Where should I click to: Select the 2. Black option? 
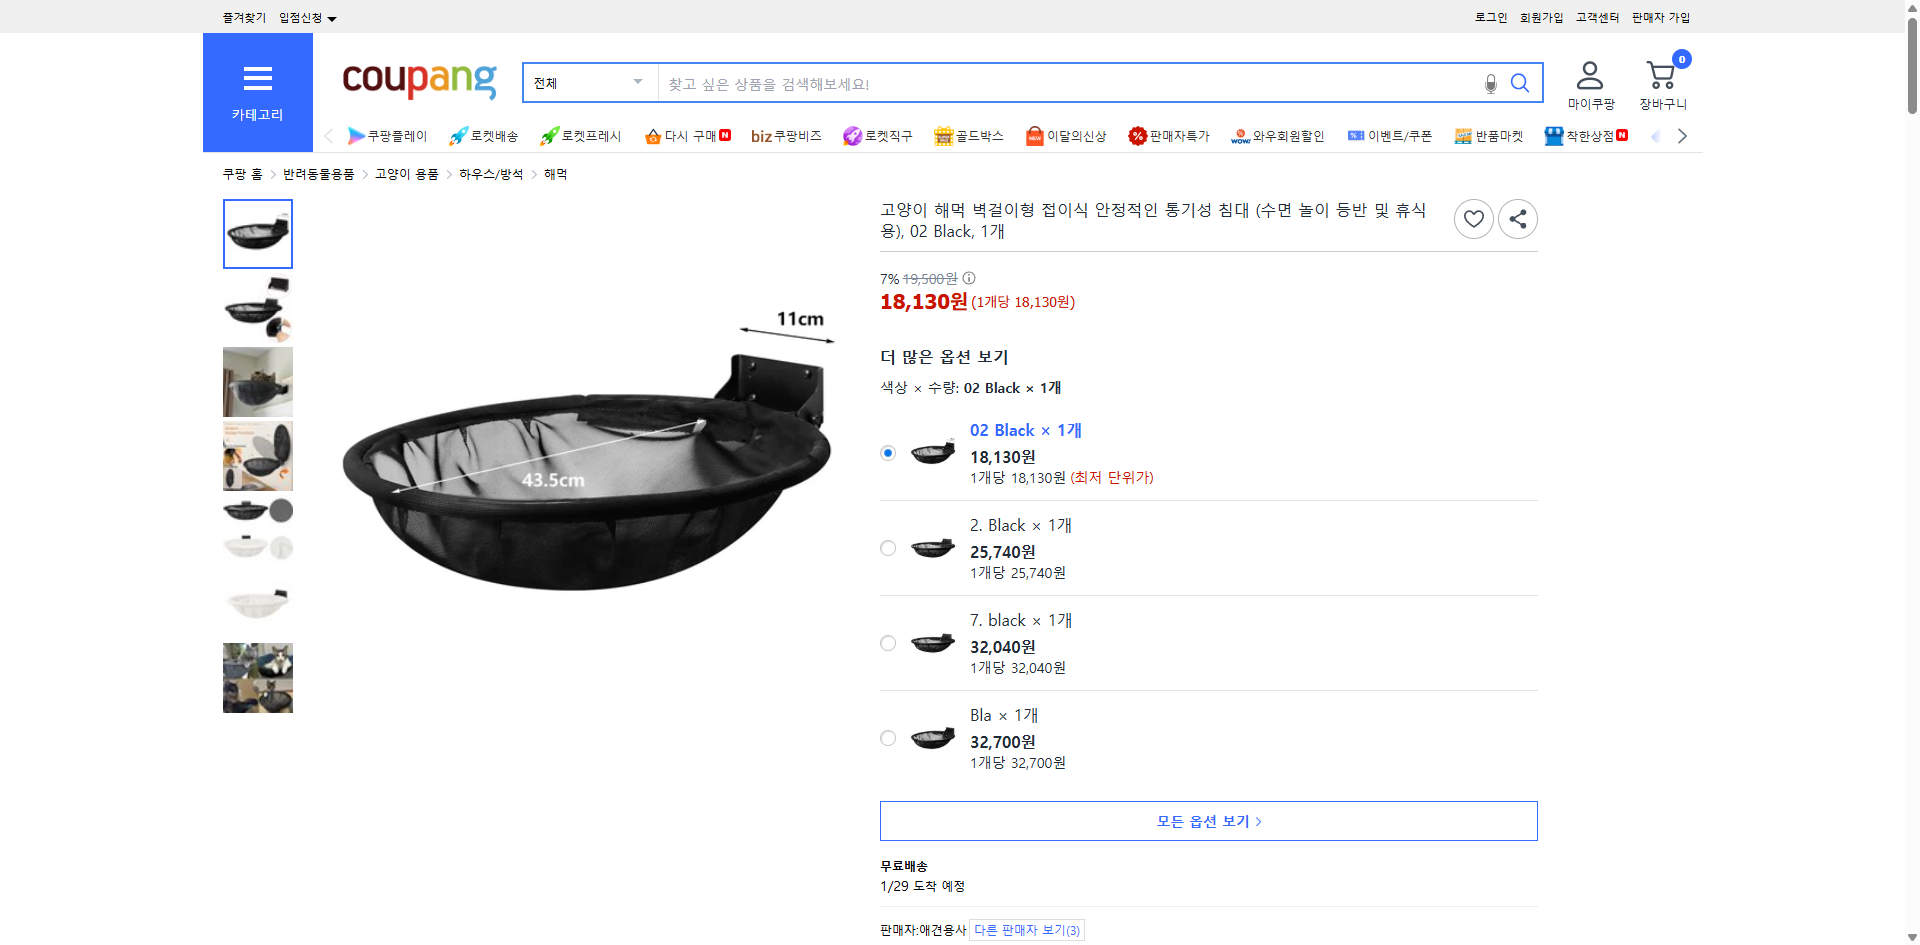coord(887,548)
